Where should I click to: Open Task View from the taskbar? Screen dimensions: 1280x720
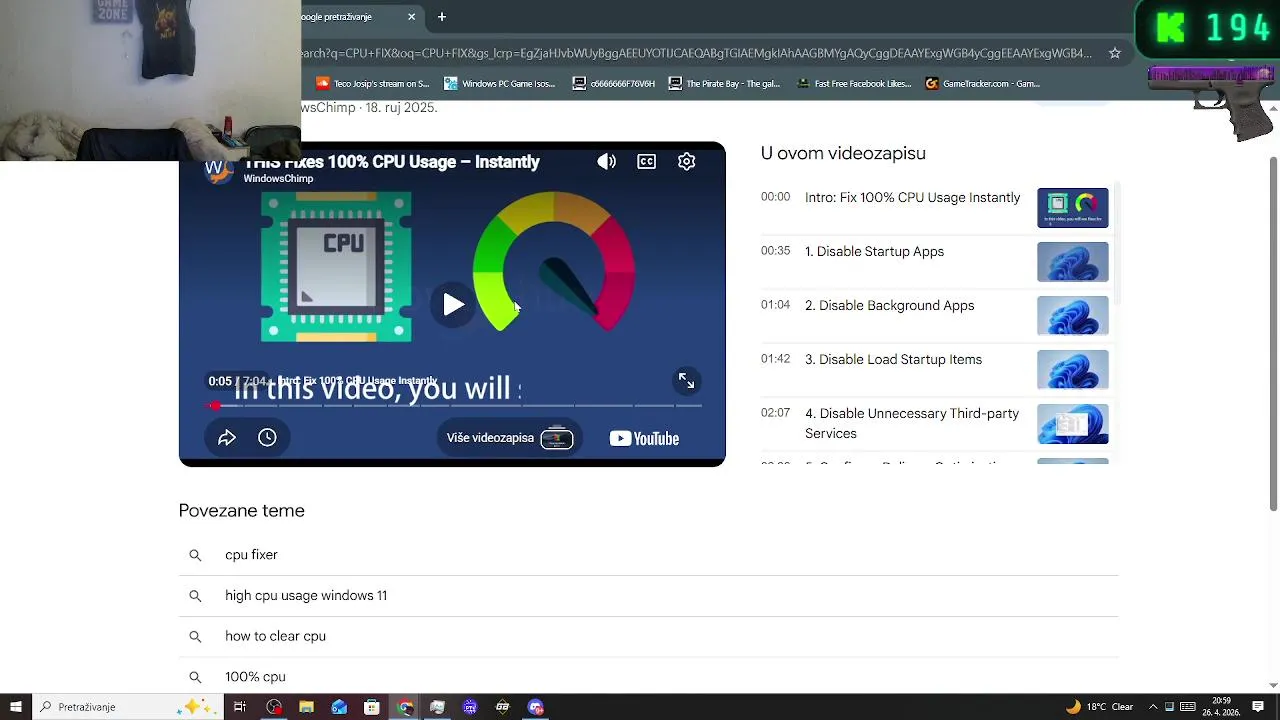click(240, 707)
